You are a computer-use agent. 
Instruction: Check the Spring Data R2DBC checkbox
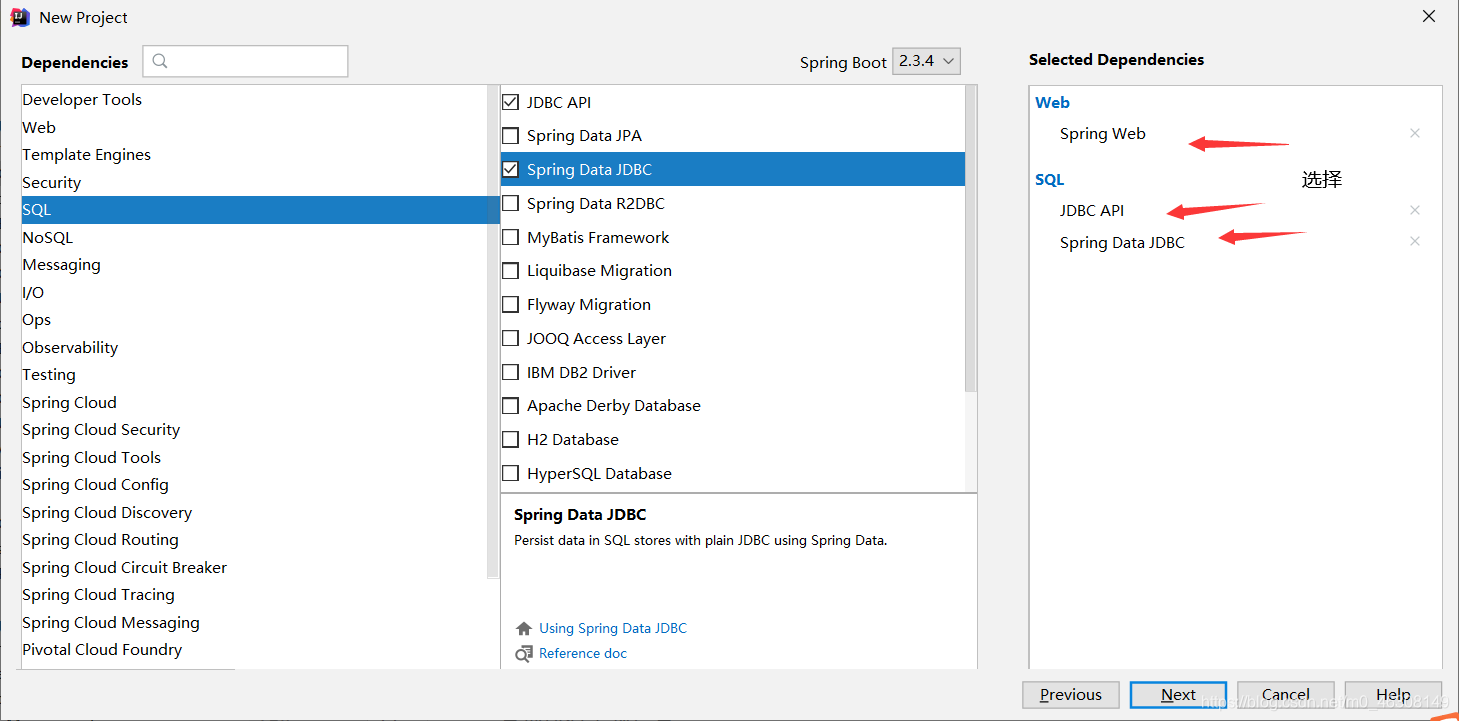tap(511, 203)
